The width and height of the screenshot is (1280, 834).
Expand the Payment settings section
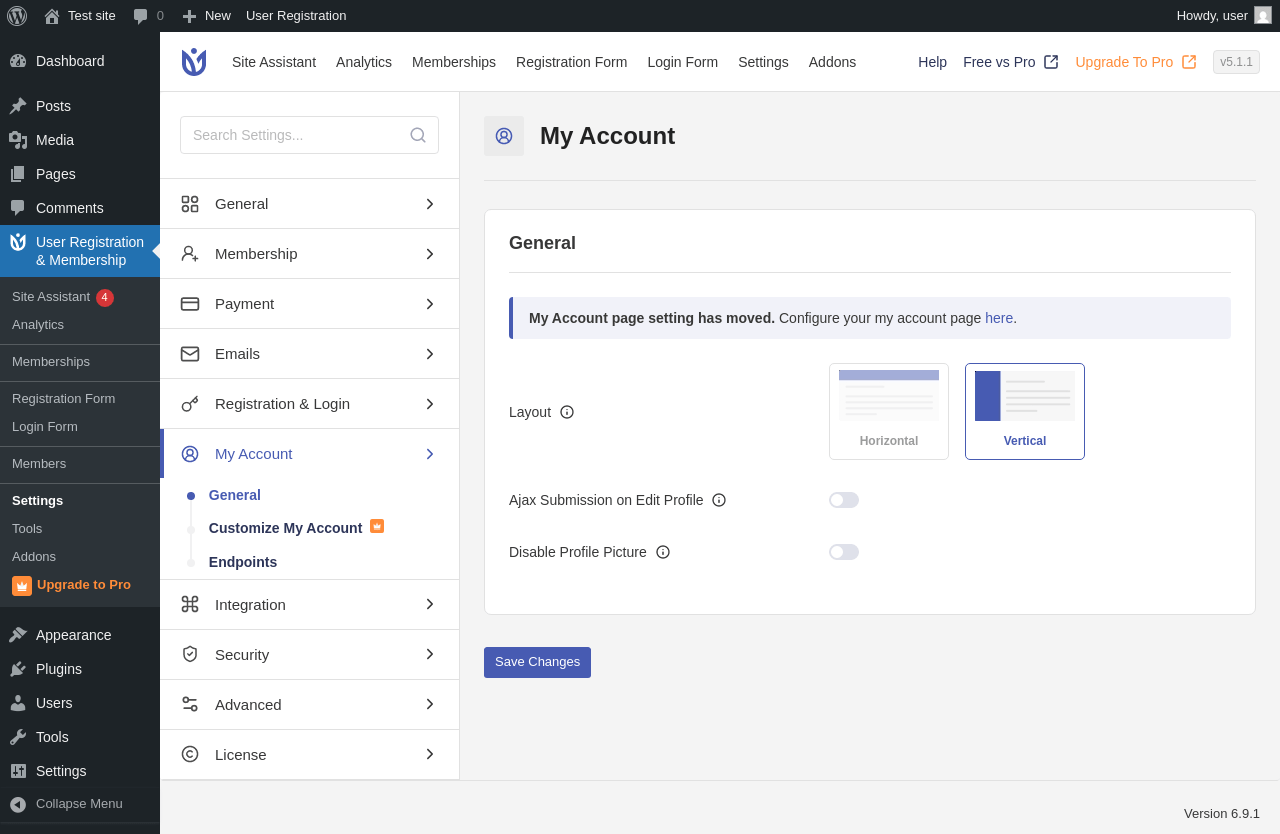(310, 304)
